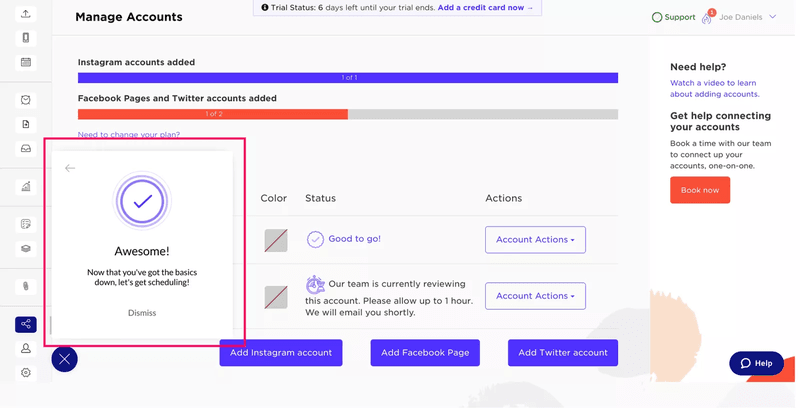Image resolution: width=800 pixels, height=408 pixels.
Task: Select the share accounts icon in sidebar
Action: point(26,324)
